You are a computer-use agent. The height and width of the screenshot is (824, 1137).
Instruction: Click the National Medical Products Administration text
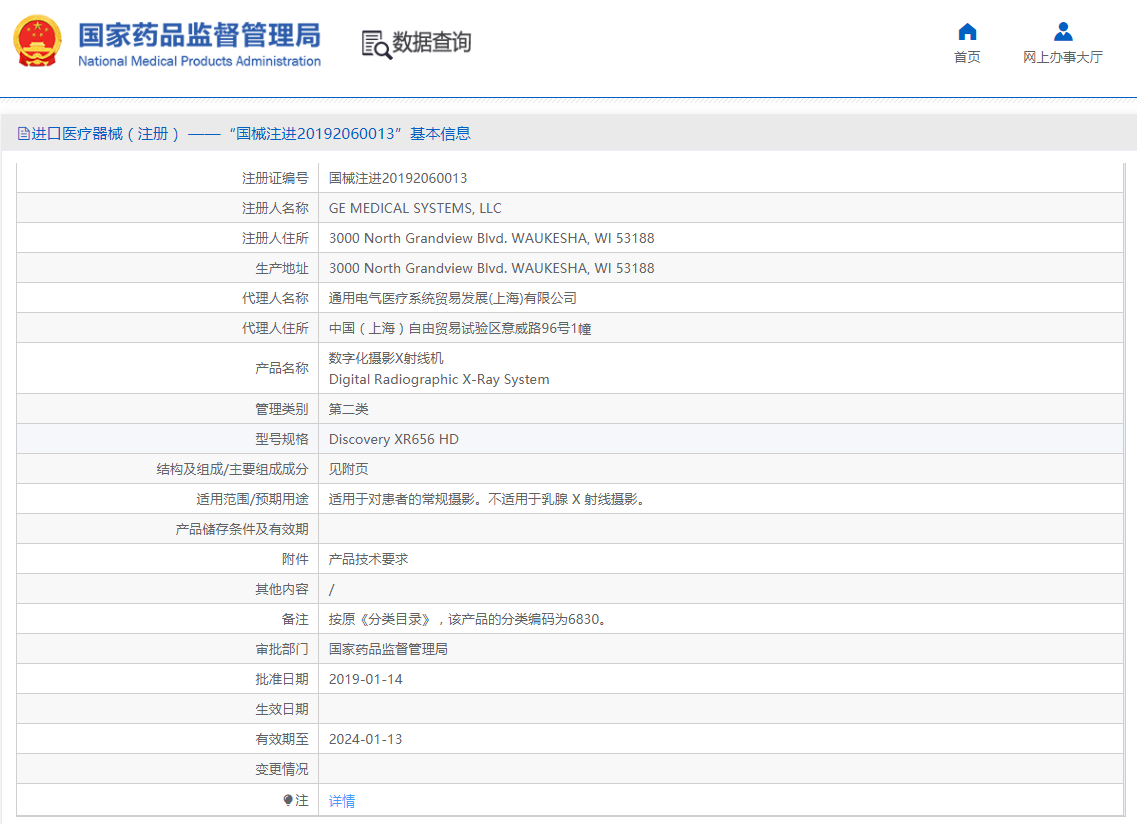click(199, 61)
